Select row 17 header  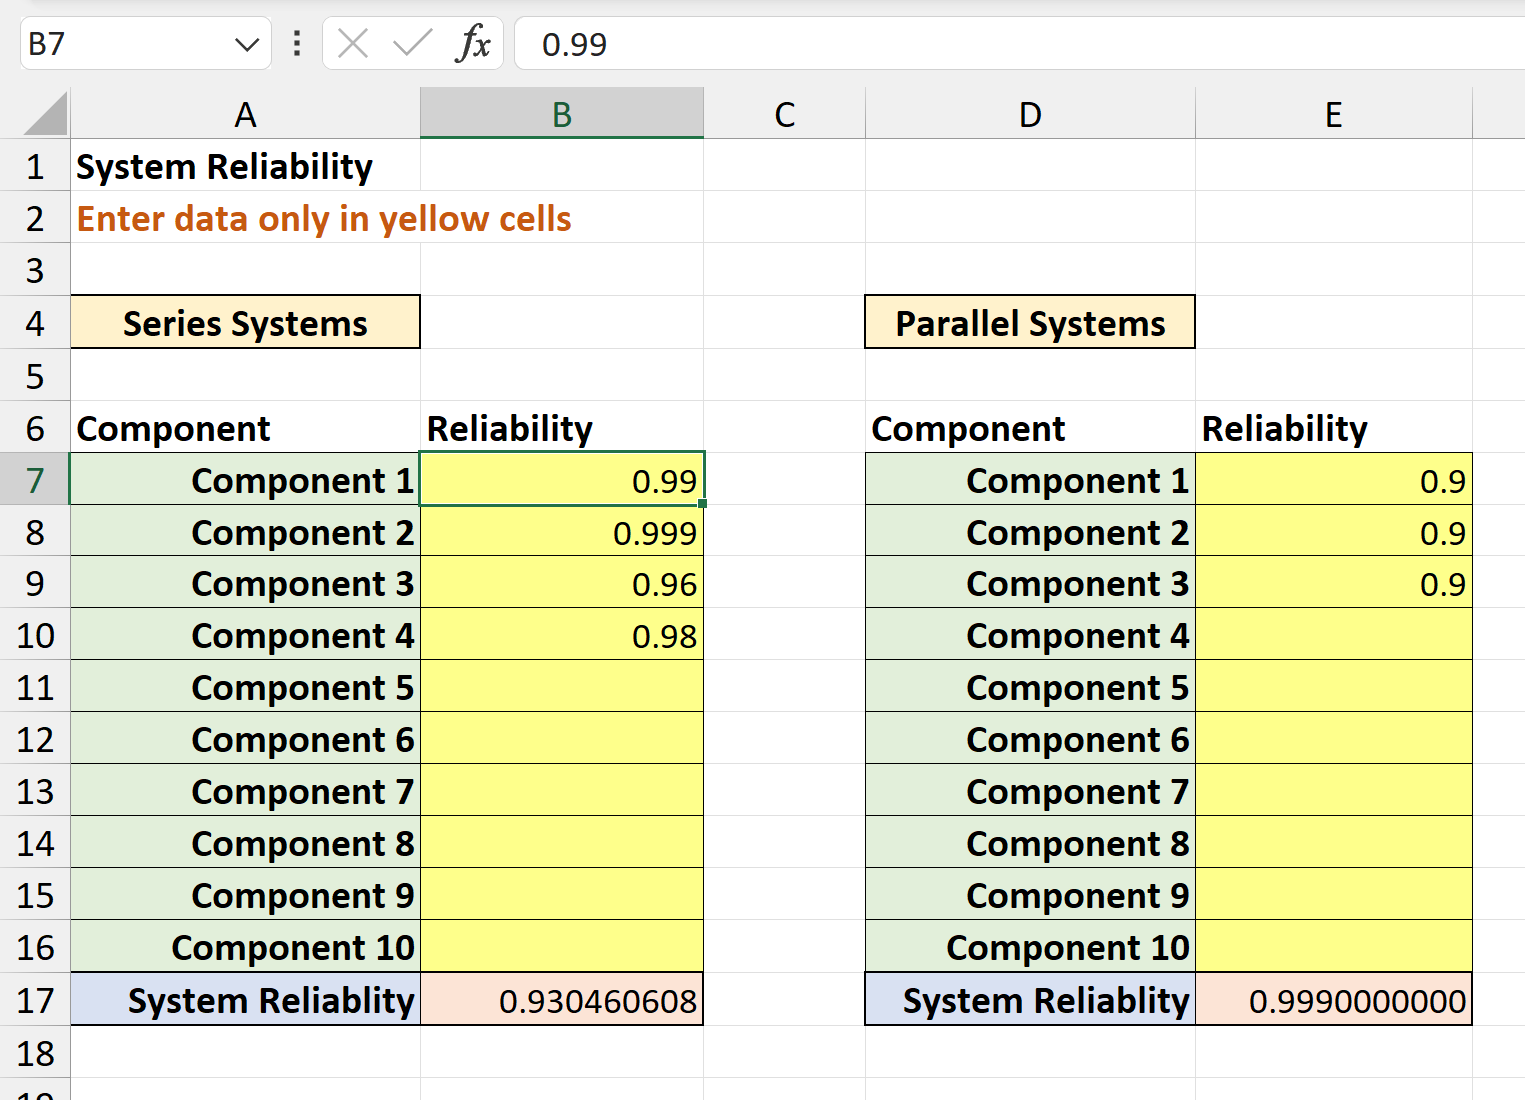(35, 1000)
